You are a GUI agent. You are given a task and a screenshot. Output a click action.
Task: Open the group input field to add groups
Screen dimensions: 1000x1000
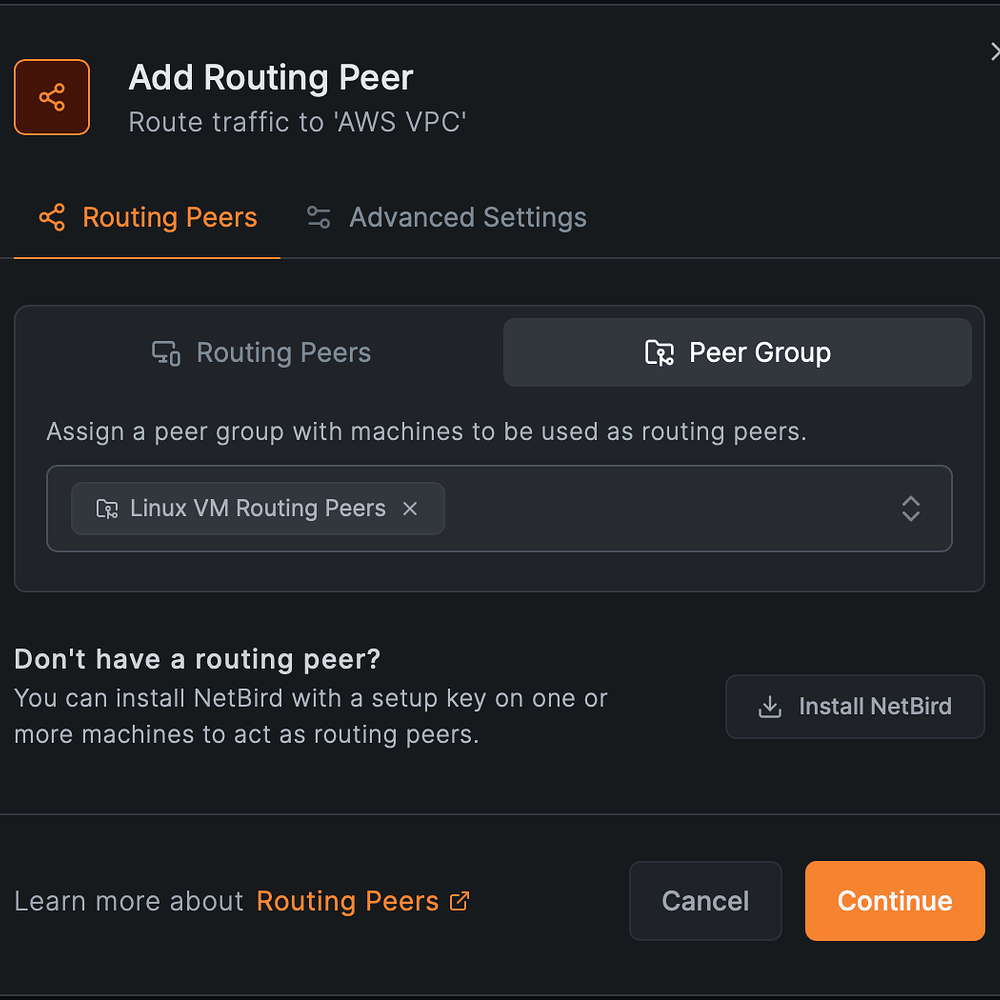650,508
